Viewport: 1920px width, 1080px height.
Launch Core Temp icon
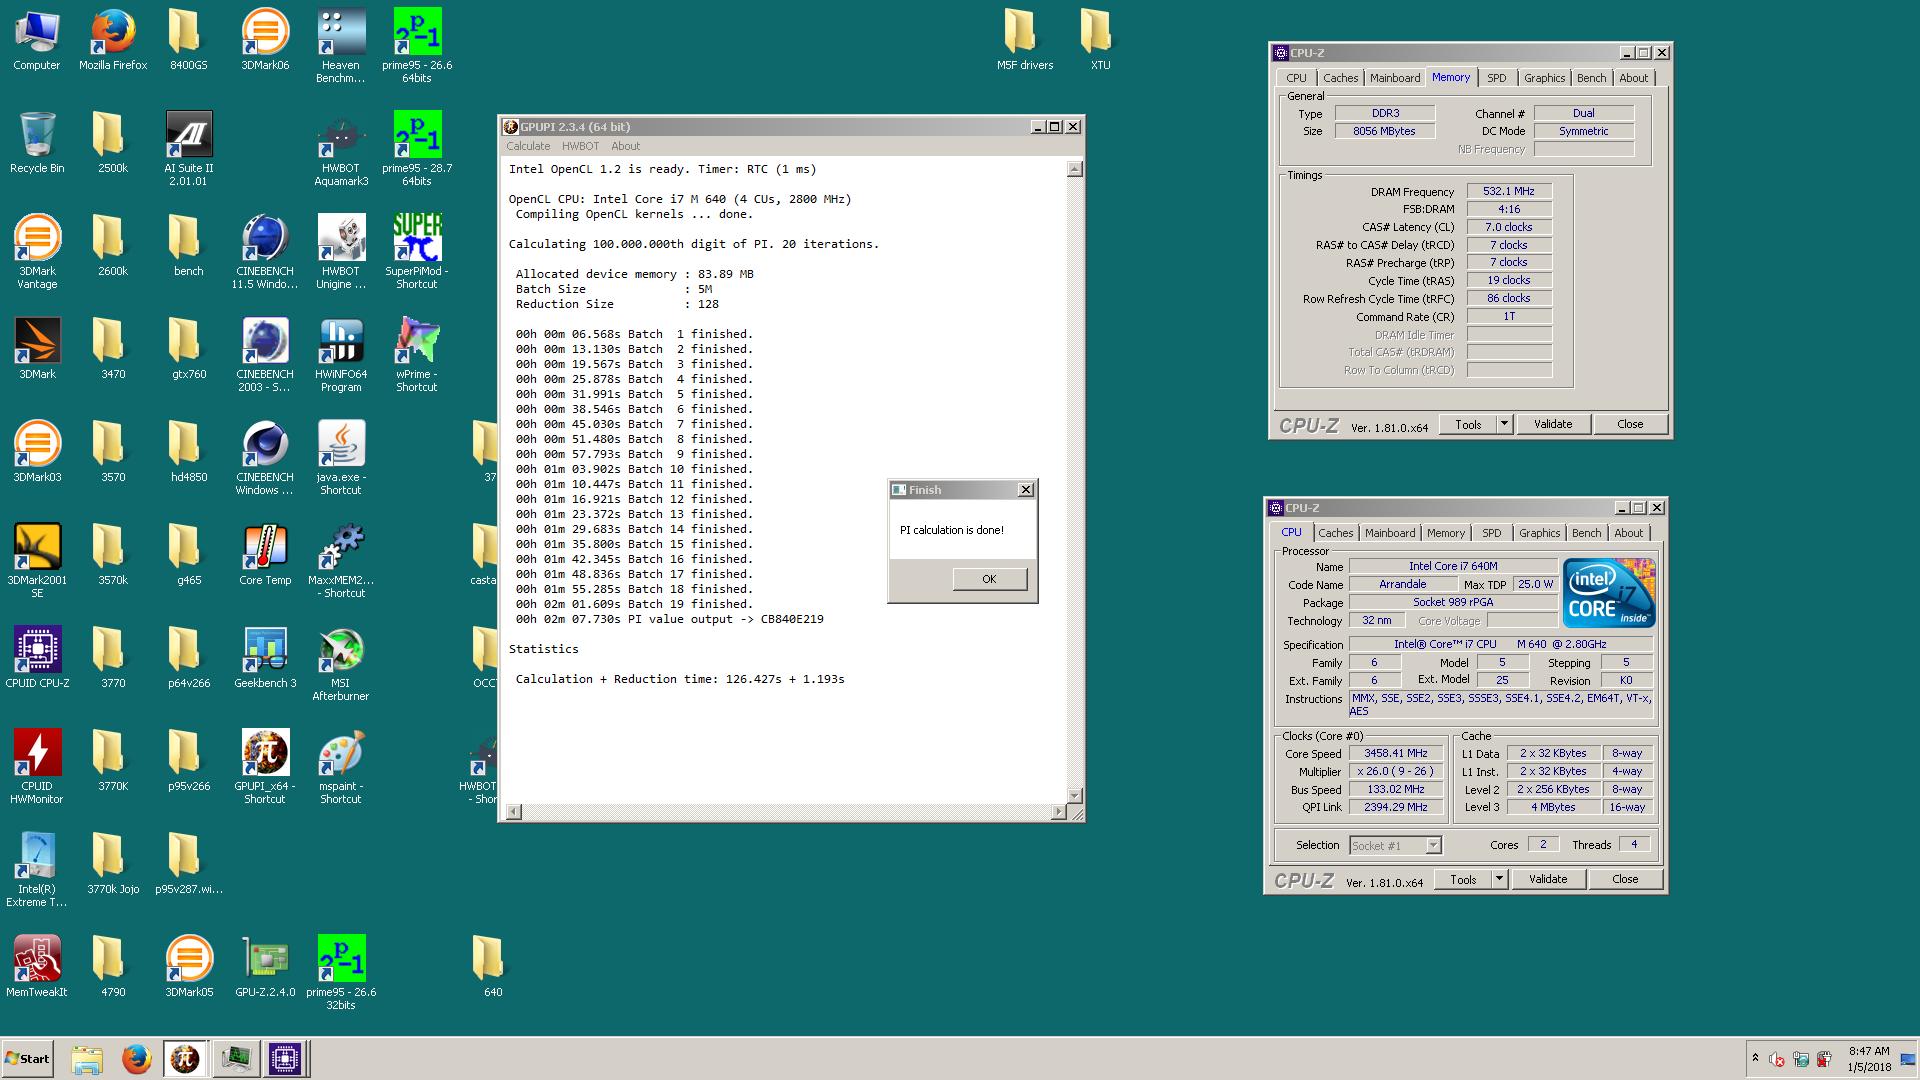[265, 555]
